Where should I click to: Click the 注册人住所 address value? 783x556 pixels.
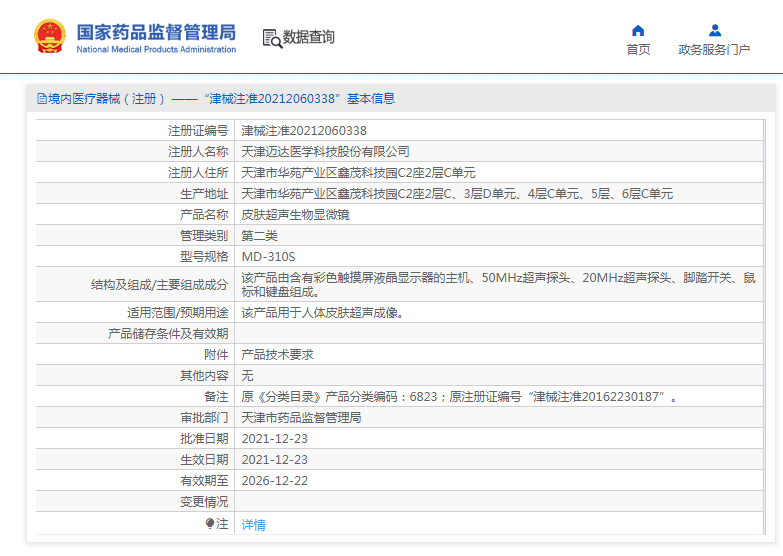click(x=359, y=173)
